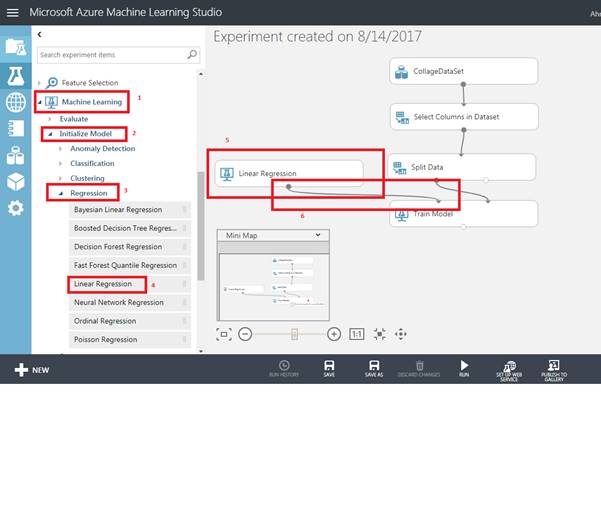
Task: Save the experiment
Action: click(329, 369)
